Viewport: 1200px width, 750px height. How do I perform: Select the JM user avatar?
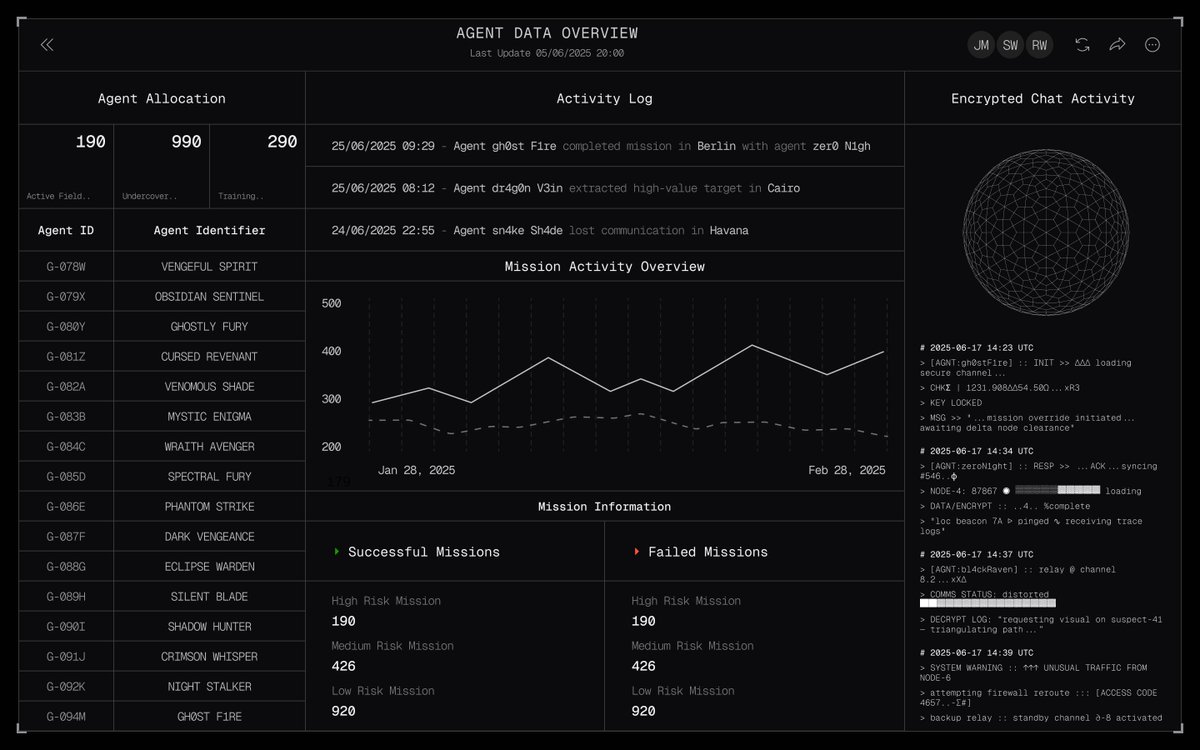pos(981,45)
